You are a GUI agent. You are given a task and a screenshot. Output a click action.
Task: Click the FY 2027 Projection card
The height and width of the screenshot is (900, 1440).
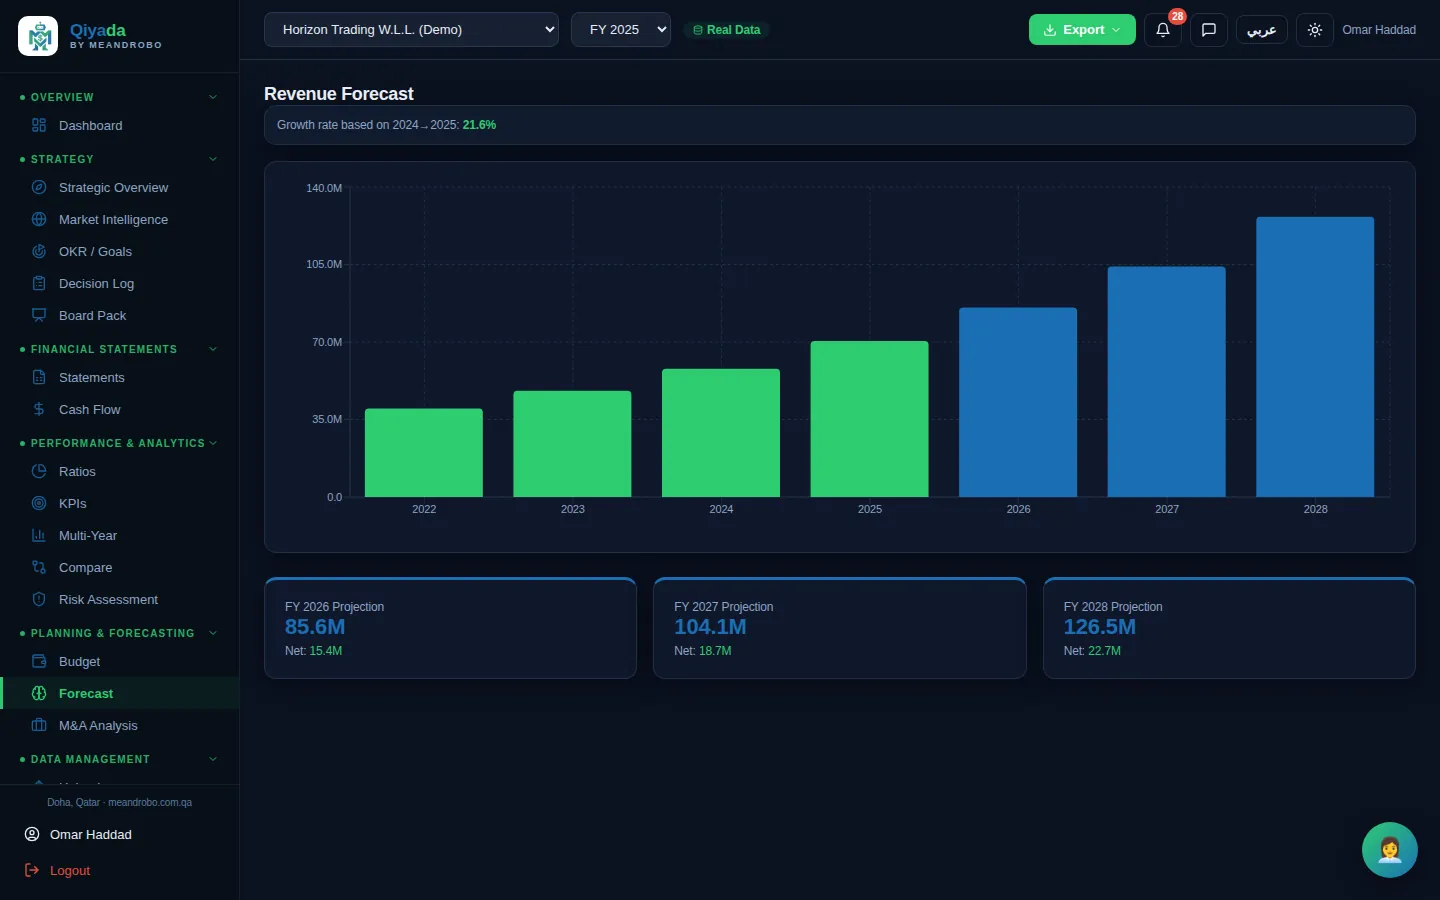click(840, 628)
